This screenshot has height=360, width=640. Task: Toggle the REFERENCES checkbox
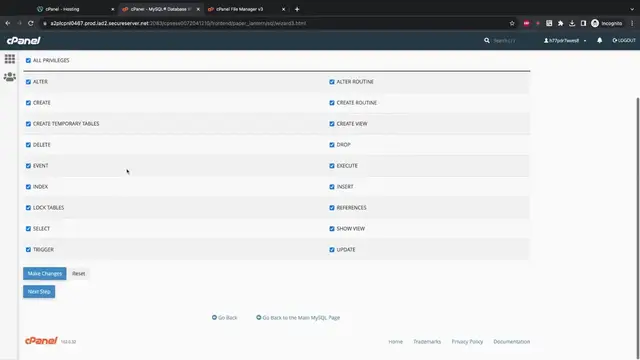click(332, 208)
